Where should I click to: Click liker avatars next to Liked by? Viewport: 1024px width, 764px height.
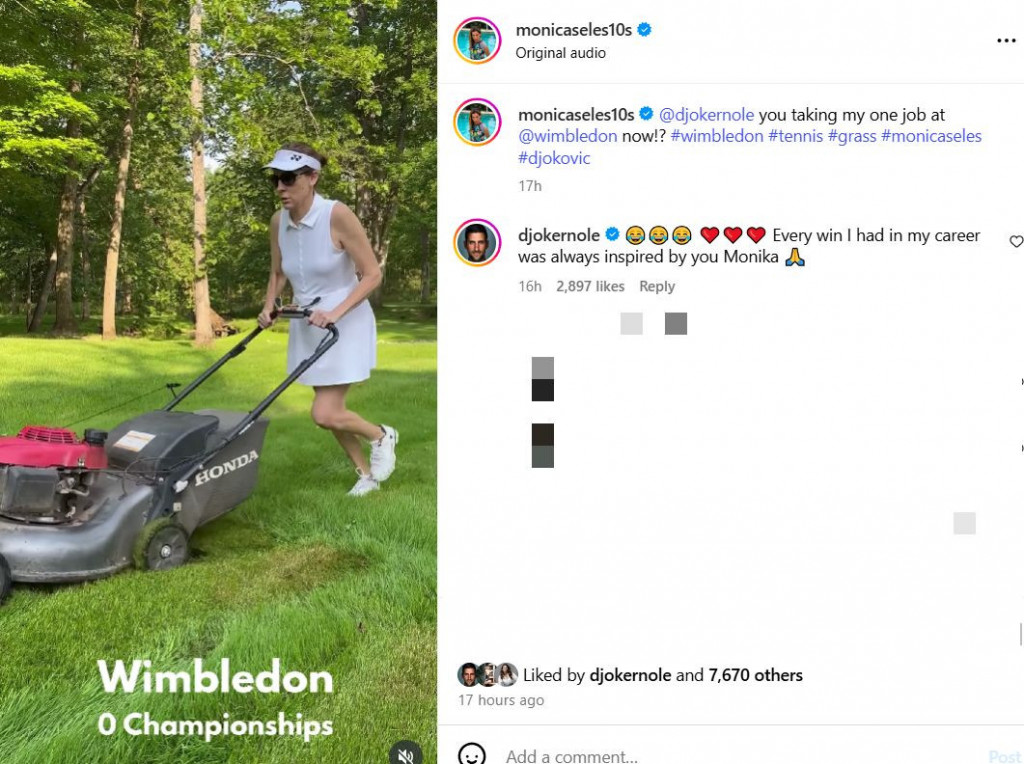tap(488, 675)
